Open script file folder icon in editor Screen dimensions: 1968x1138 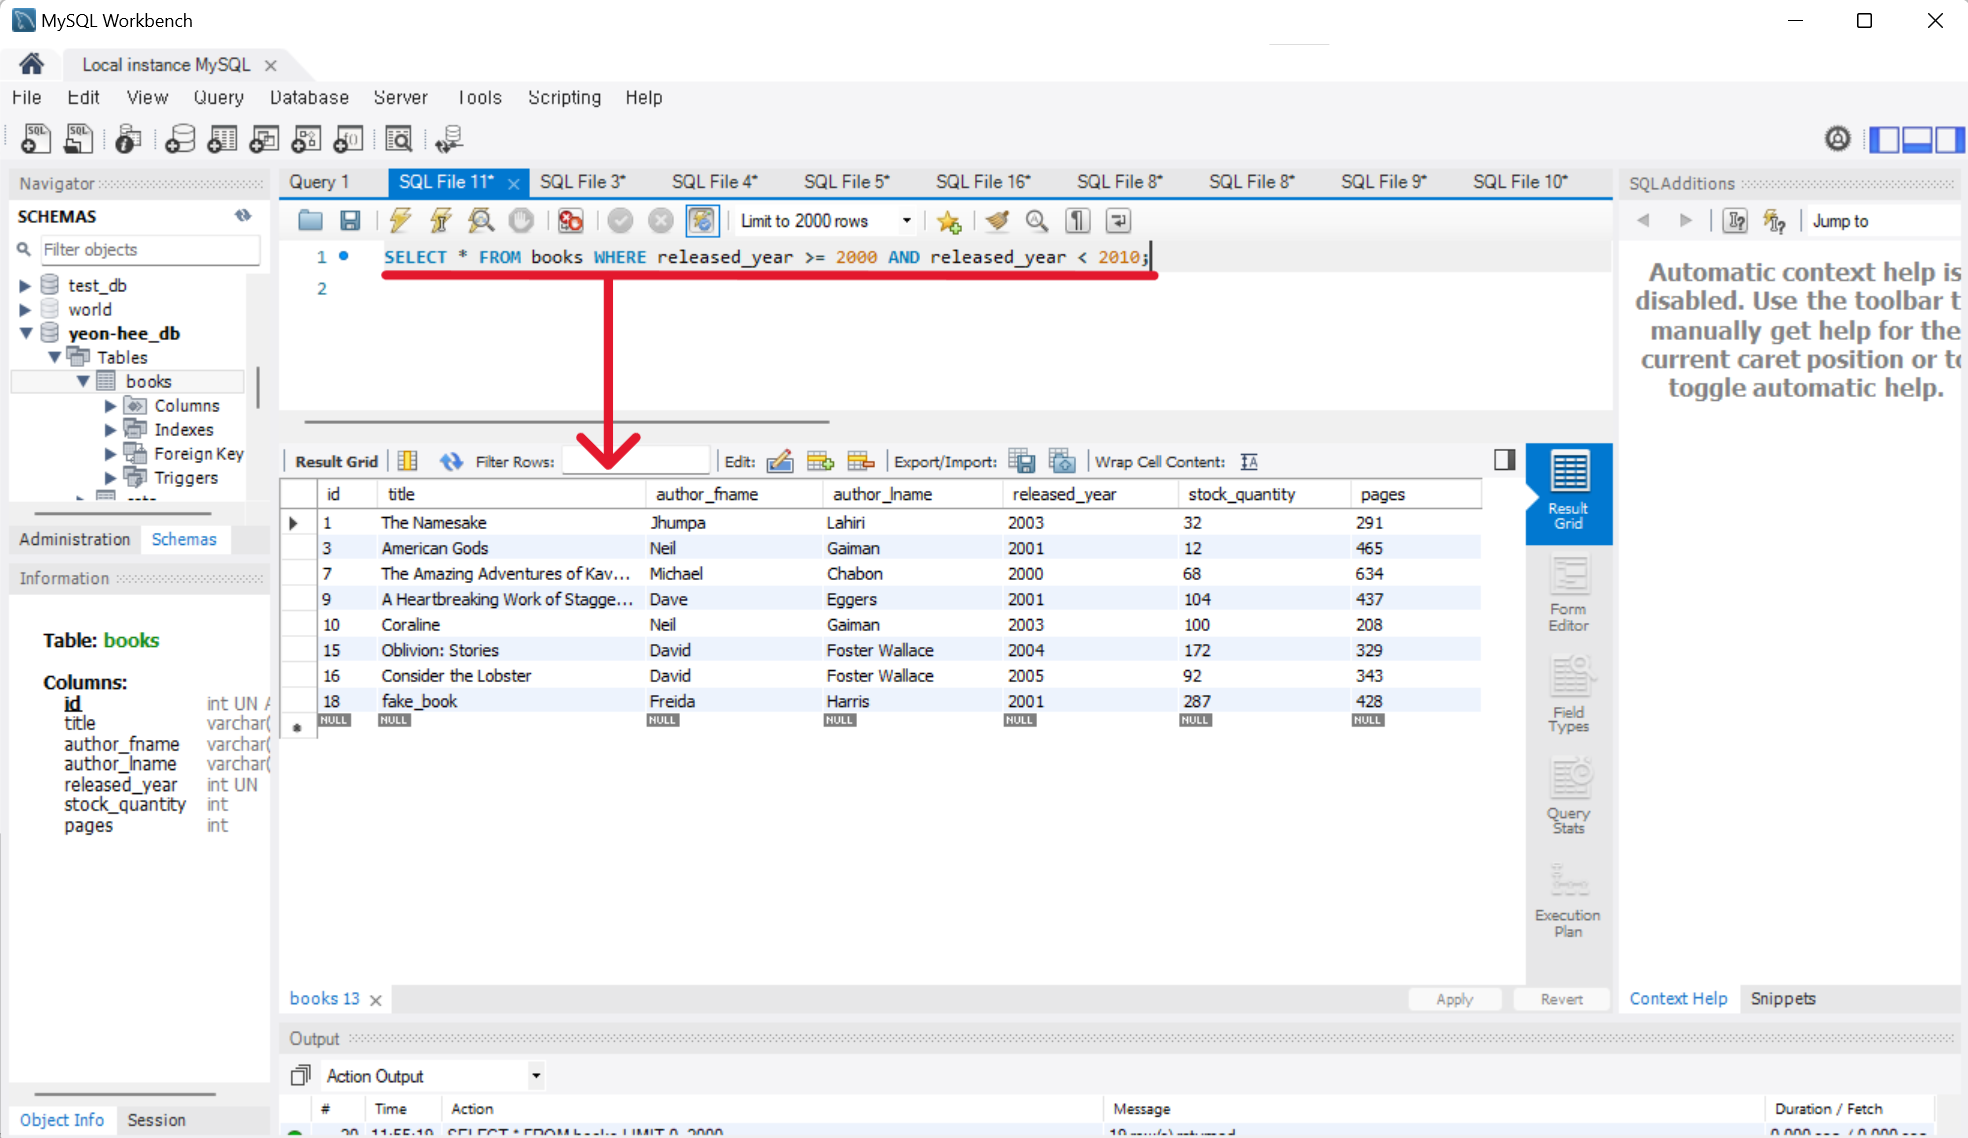point(311,221)
